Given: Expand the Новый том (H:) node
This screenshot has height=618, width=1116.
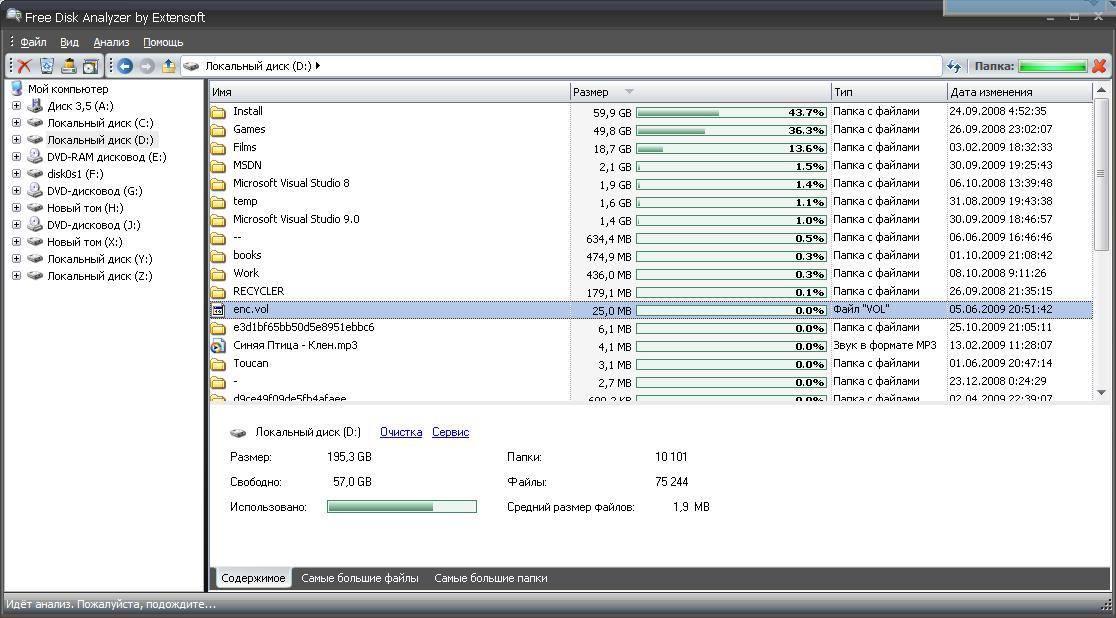Looking at the screenshot, I should [x=16, y=208].
